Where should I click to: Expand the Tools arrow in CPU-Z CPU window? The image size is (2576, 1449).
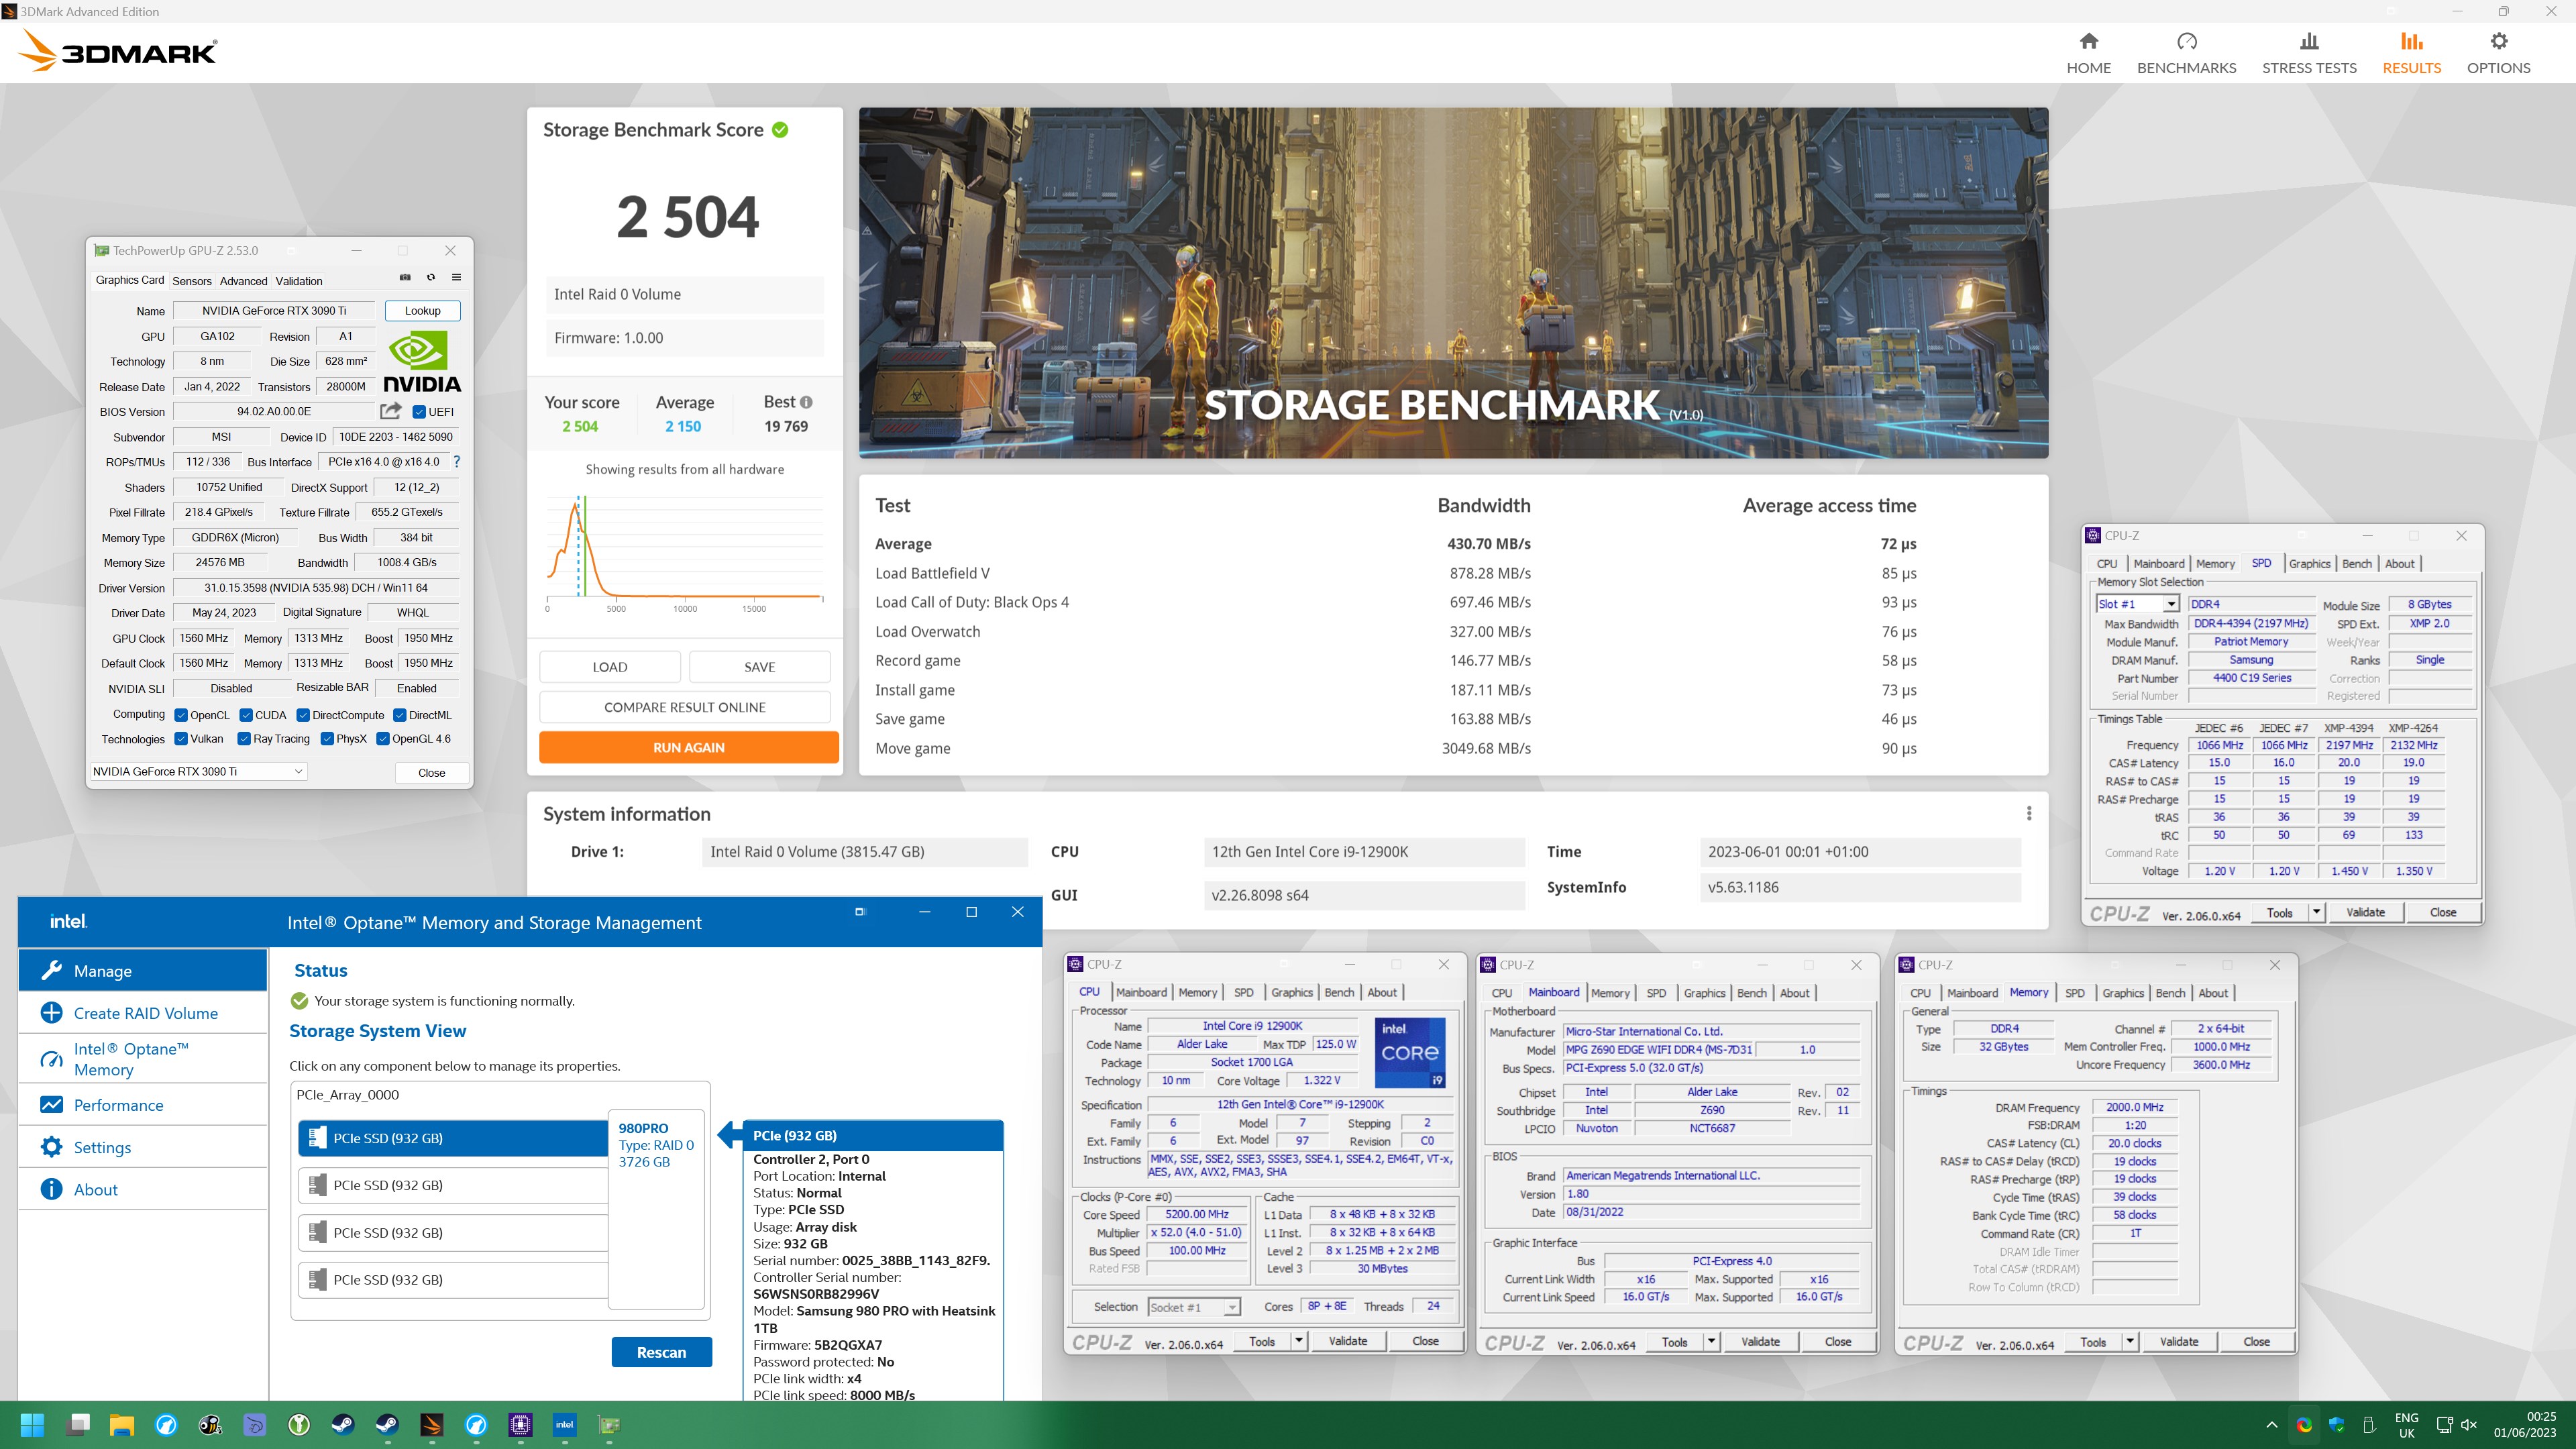coord(1299,1341)
